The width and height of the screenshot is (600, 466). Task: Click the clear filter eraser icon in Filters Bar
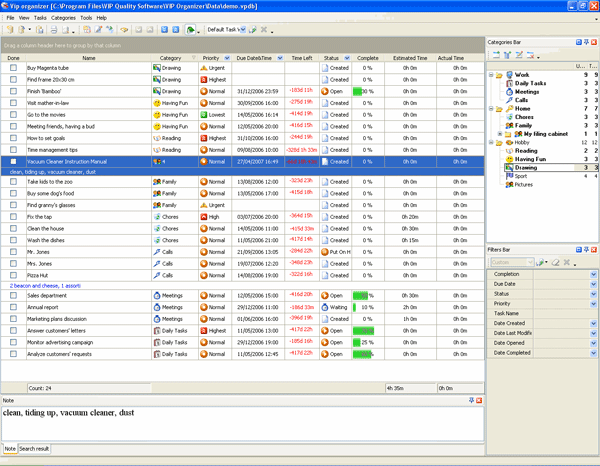tap(555, 262)
